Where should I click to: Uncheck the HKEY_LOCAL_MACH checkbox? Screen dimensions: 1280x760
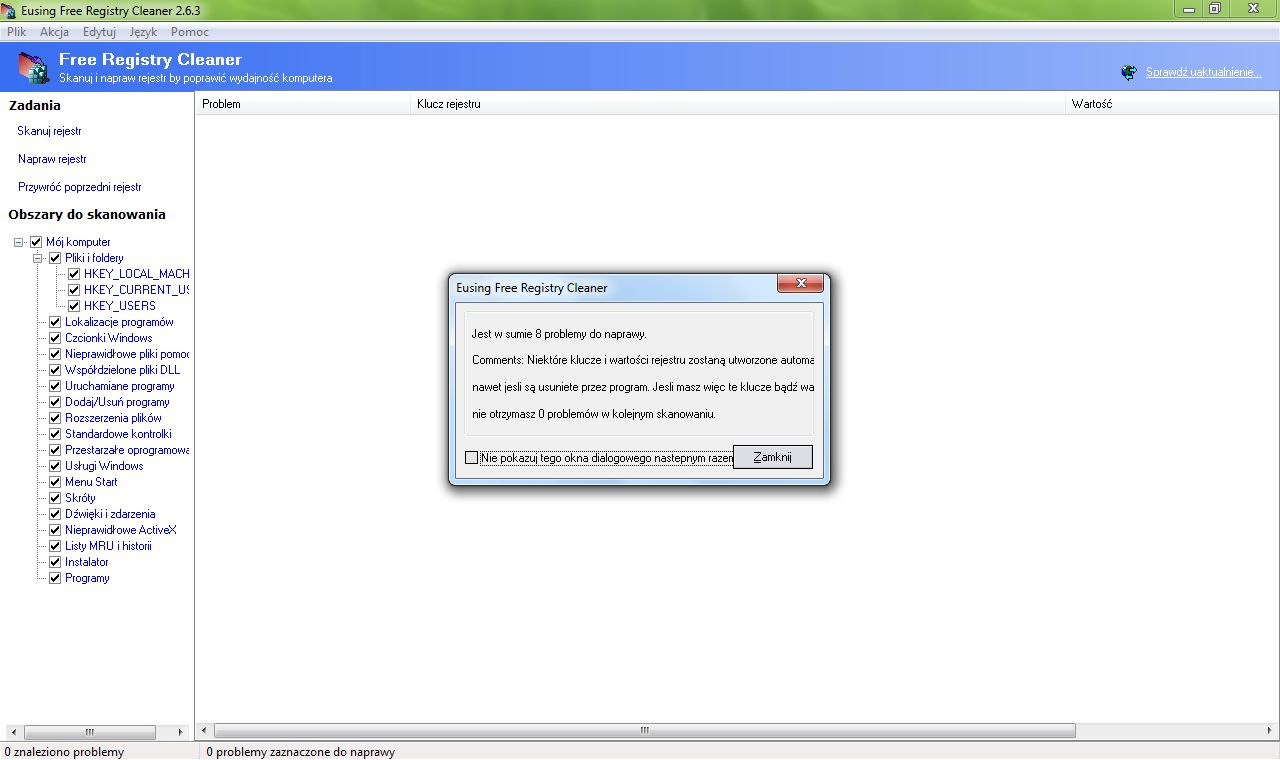(x=74, y=274)
